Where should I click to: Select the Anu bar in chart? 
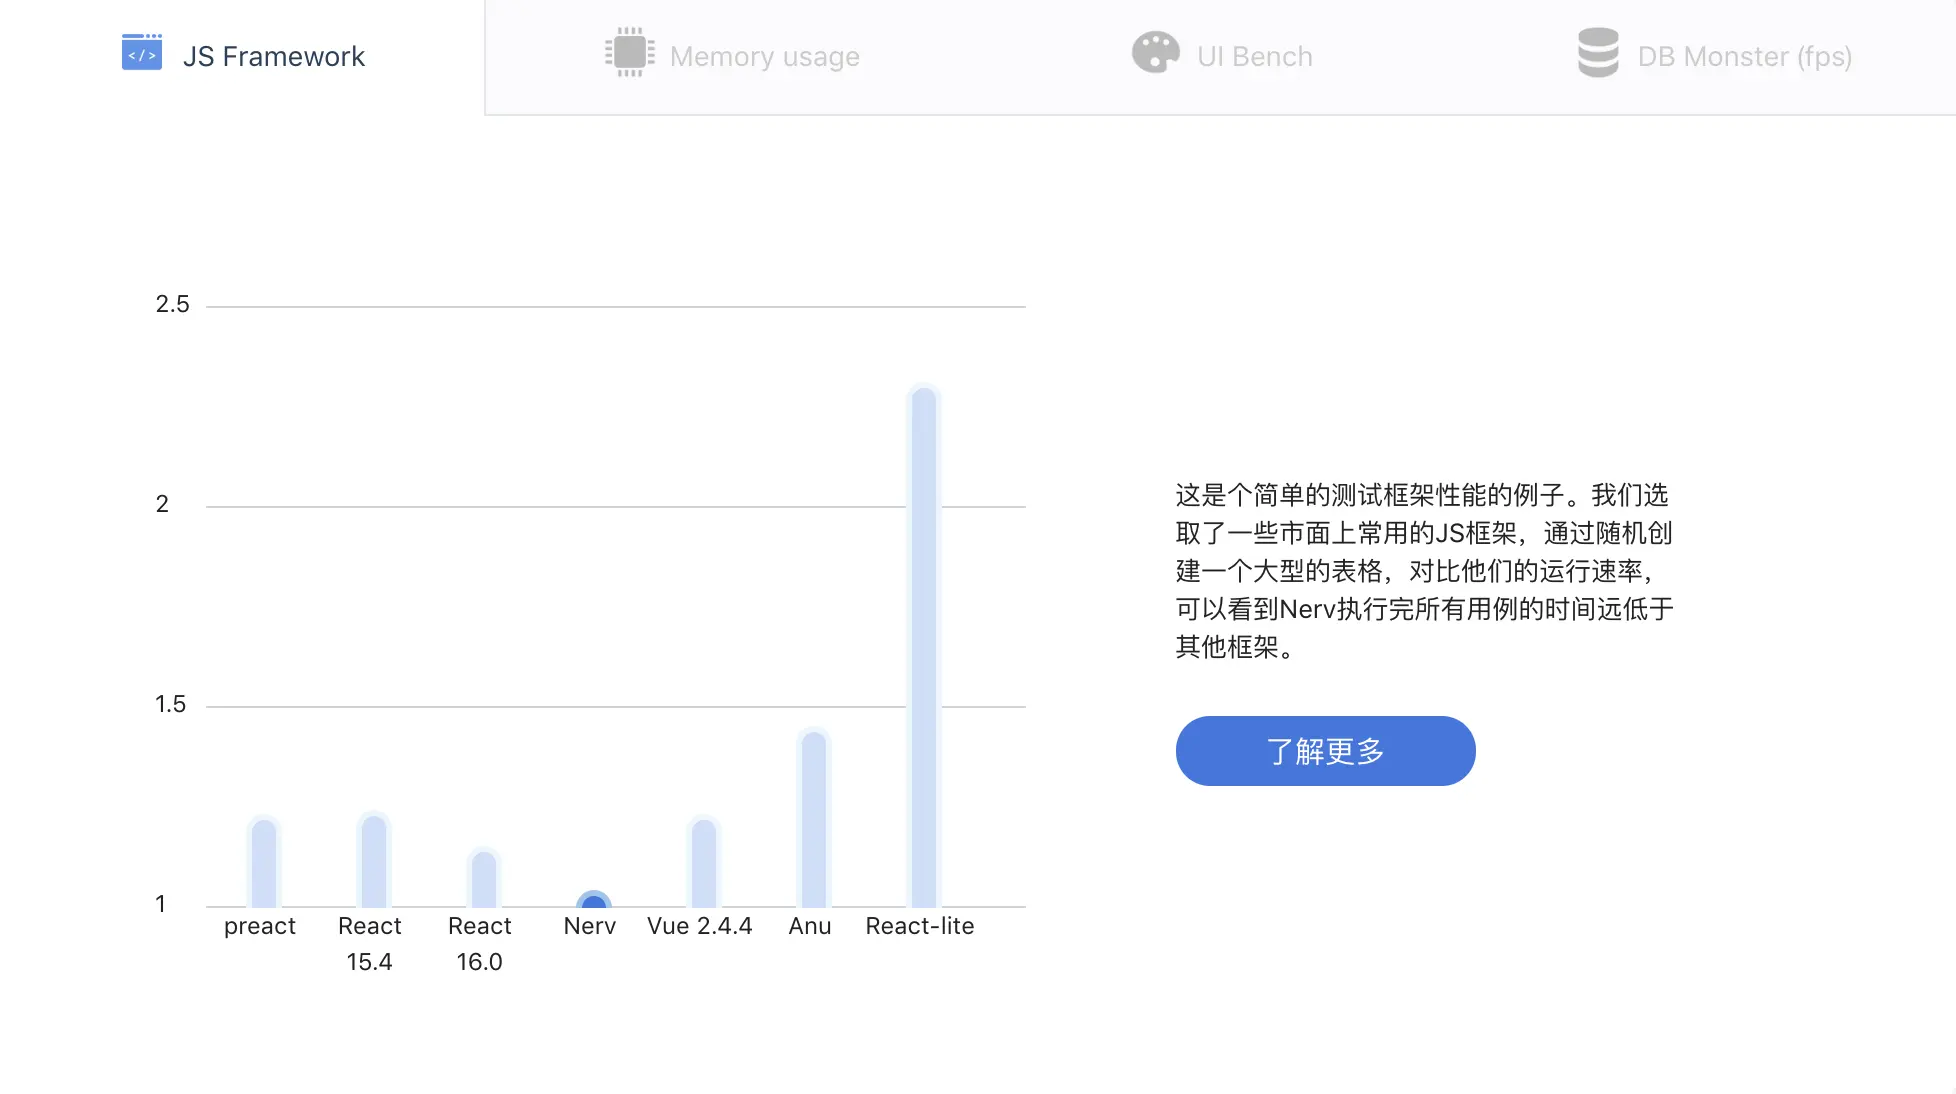814,819
